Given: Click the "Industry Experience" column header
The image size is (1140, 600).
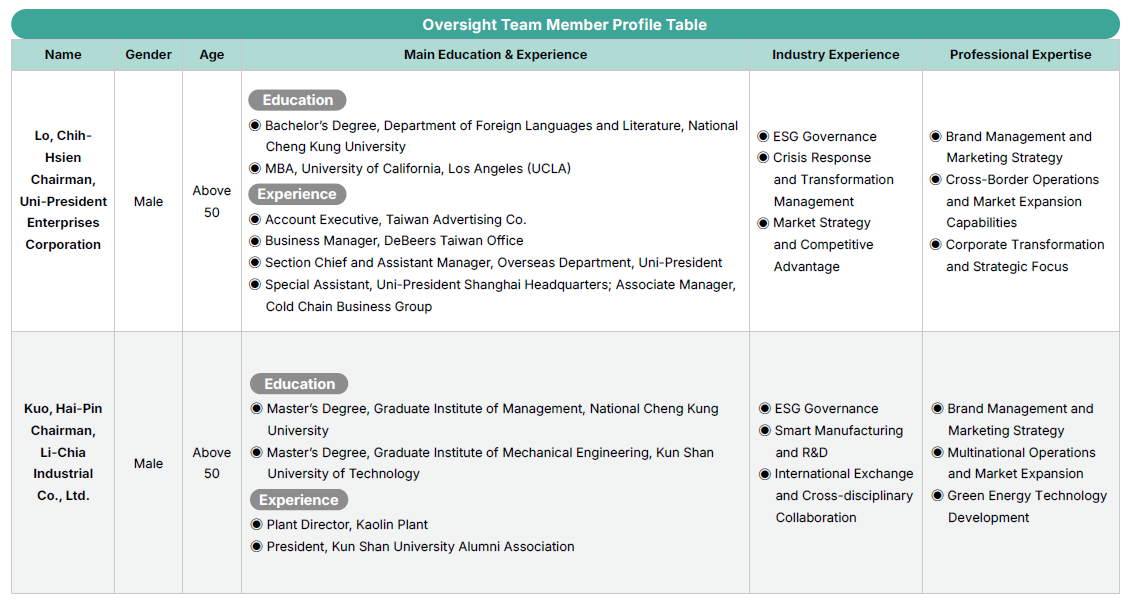Looking at the screenshot, I should pyautogui.click(x=835, y=55).
